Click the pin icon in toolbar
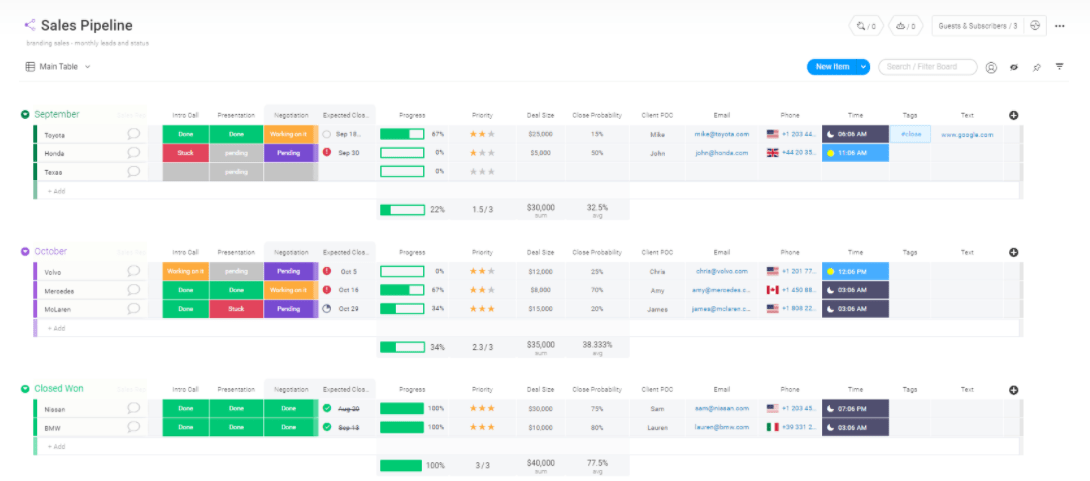This screenshot has height=481, width=1090. [1036, 67]
